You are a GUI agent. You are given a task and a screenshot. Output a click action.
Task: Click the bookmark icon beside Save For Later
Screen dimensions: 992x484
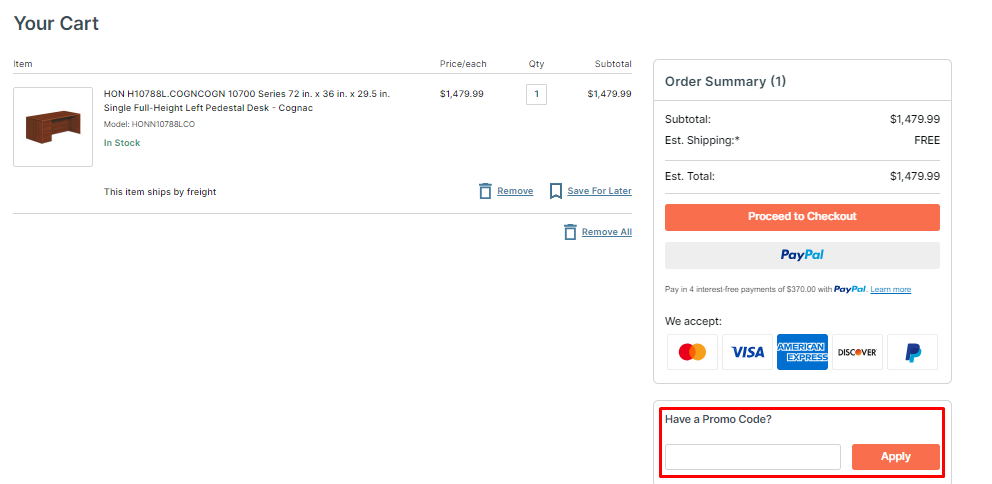coord(555,191)
